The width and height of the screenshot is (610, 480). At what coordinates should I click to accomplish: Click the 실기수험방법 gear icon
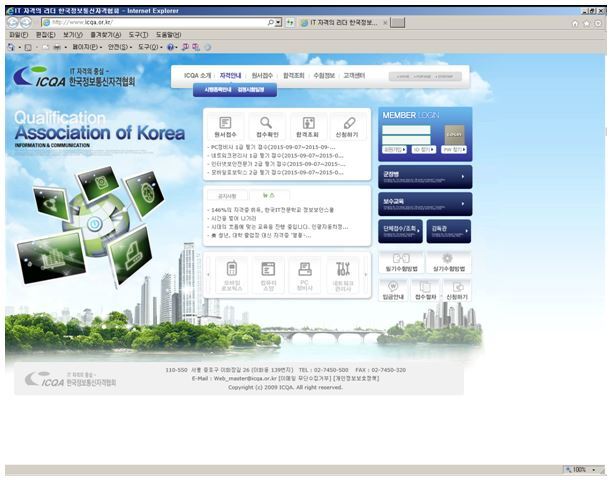coord(448,258)
